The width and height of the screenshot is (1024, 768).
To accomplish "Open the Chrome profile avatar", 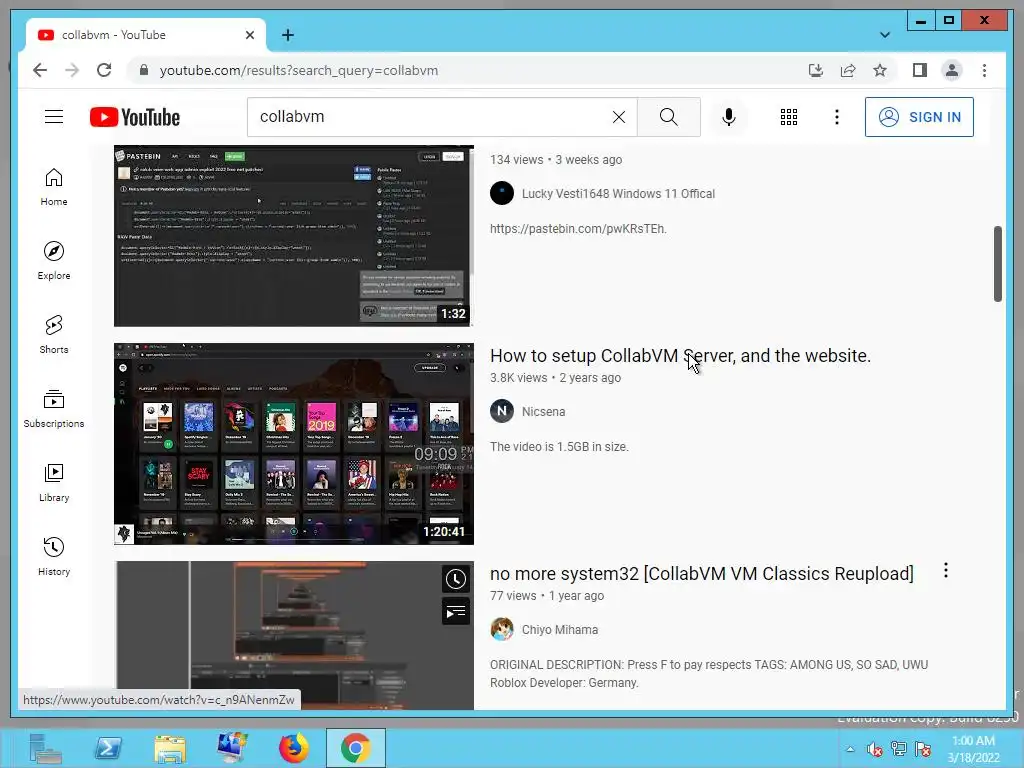I will 952,71.
